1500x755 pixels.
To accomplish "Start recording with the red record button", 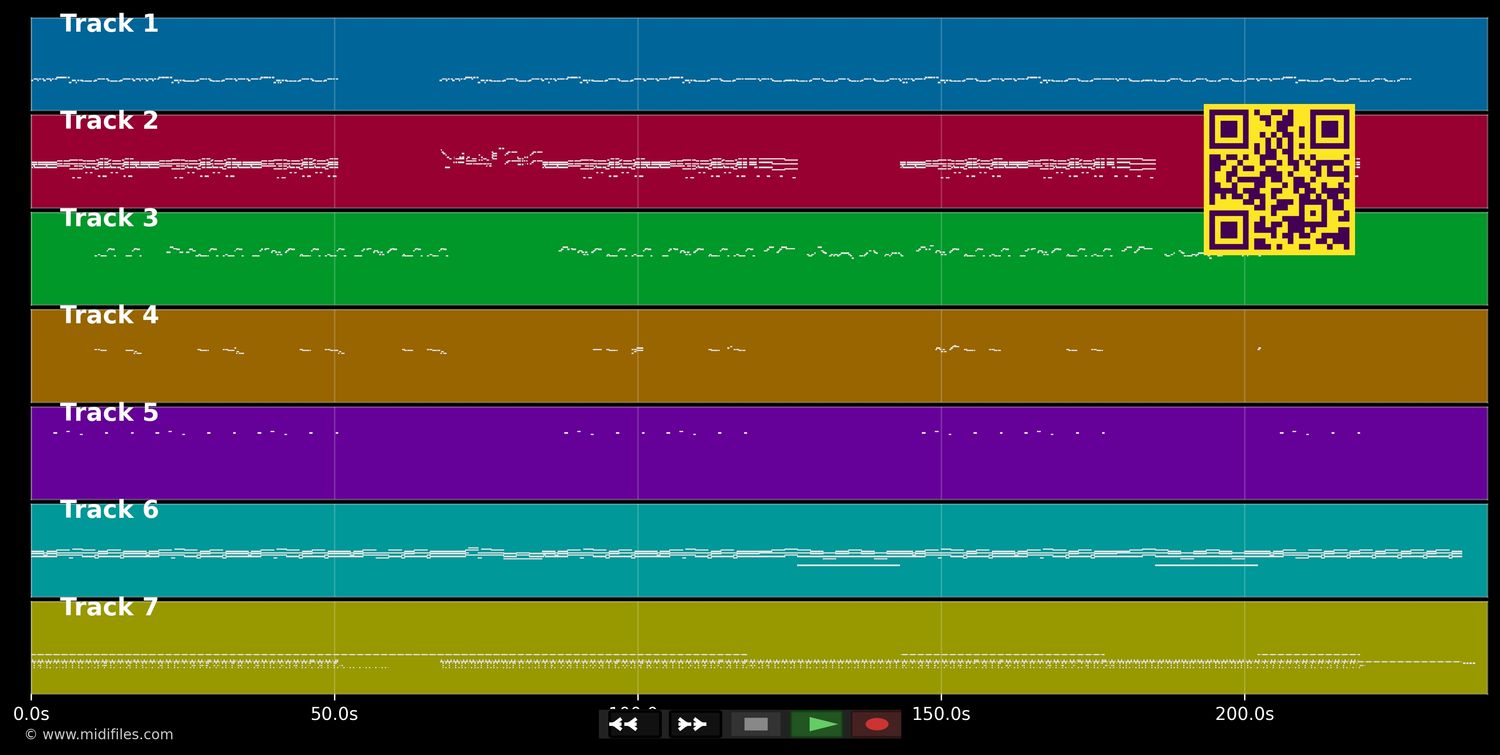I will coord(877,724).
